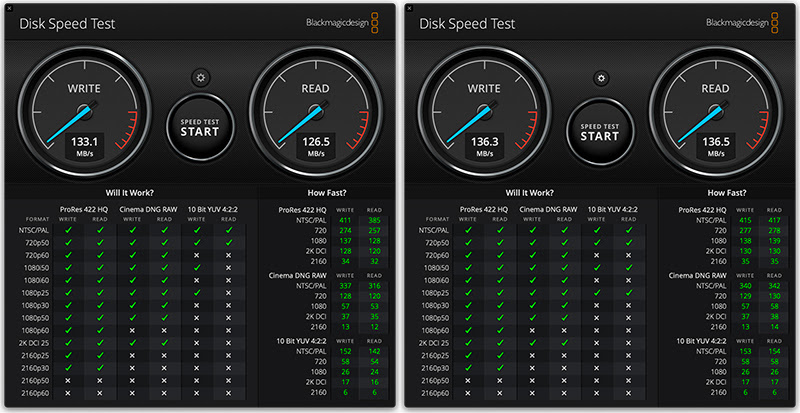Click the '417' ProRes NTSC/PAL read value
Screen dimensions: 800x413
click(774, 221)
